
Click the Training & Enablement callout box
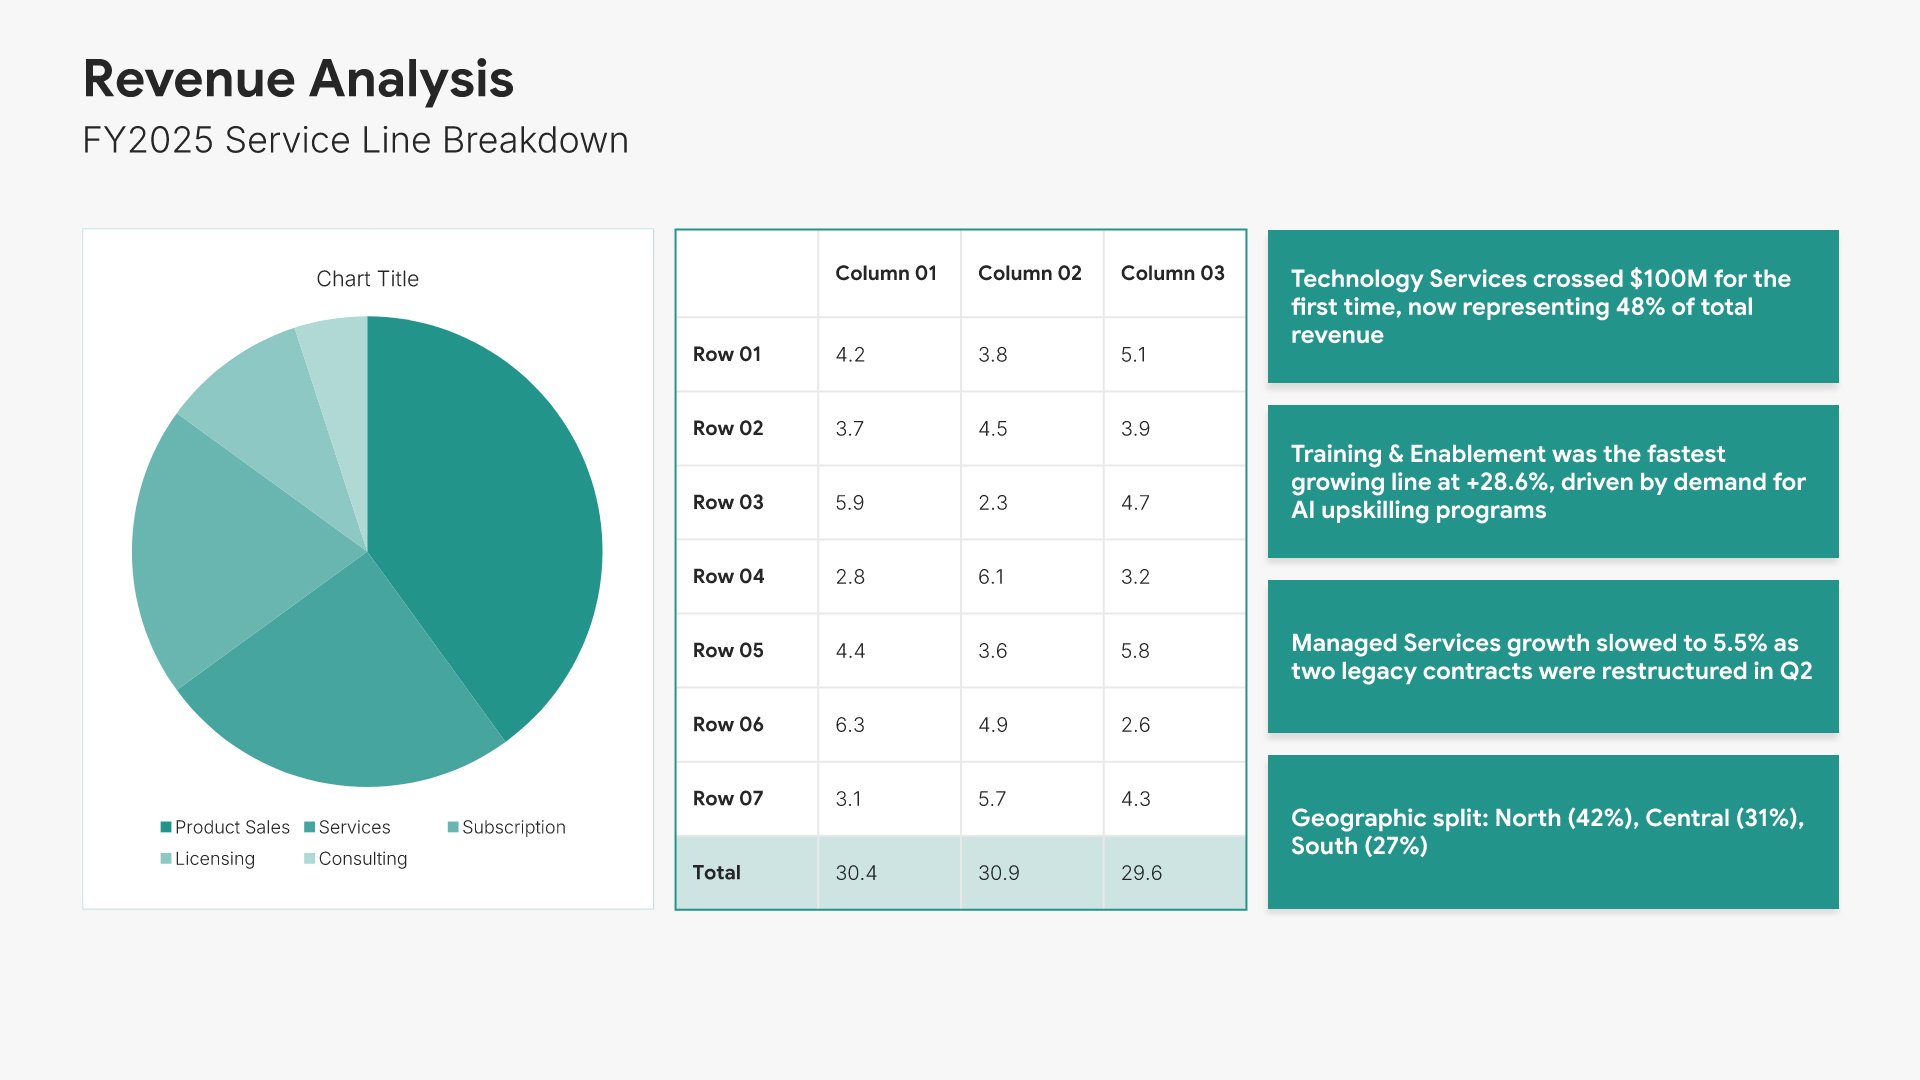point(1552,481)
